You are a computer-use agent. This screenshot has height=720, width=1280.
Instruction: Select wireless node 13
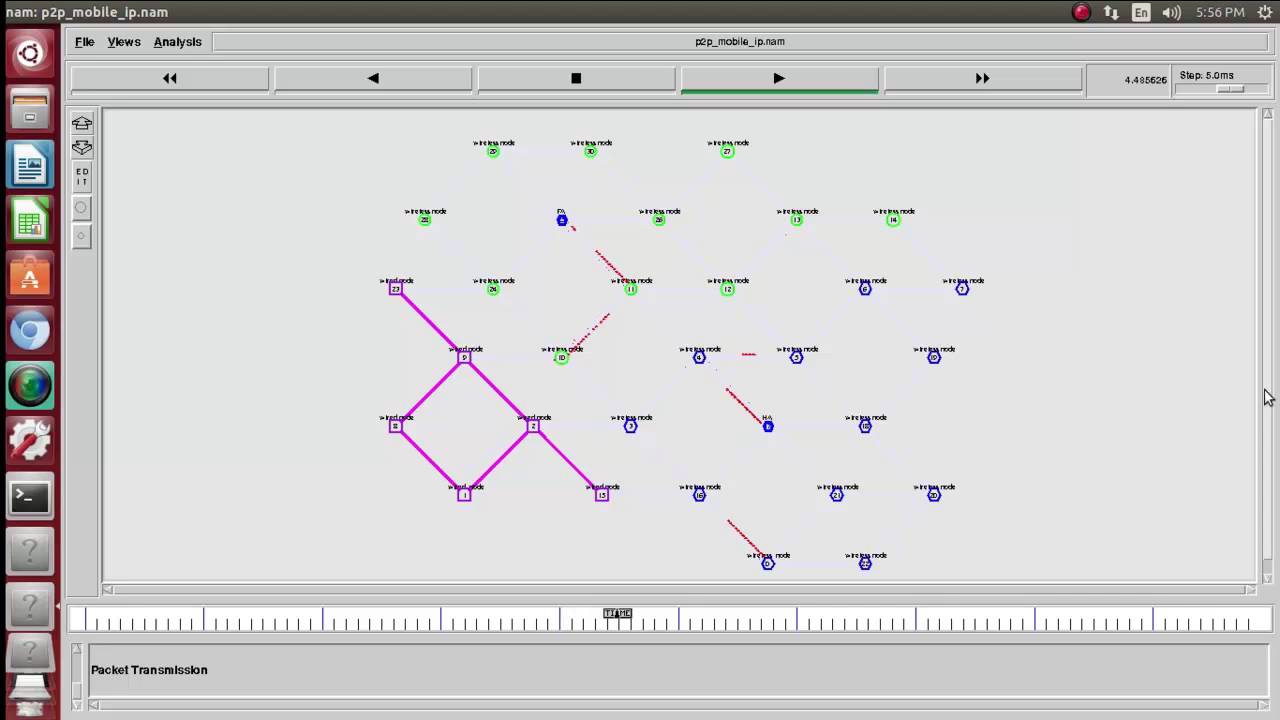pyautogui.click(x=796, y=220)
